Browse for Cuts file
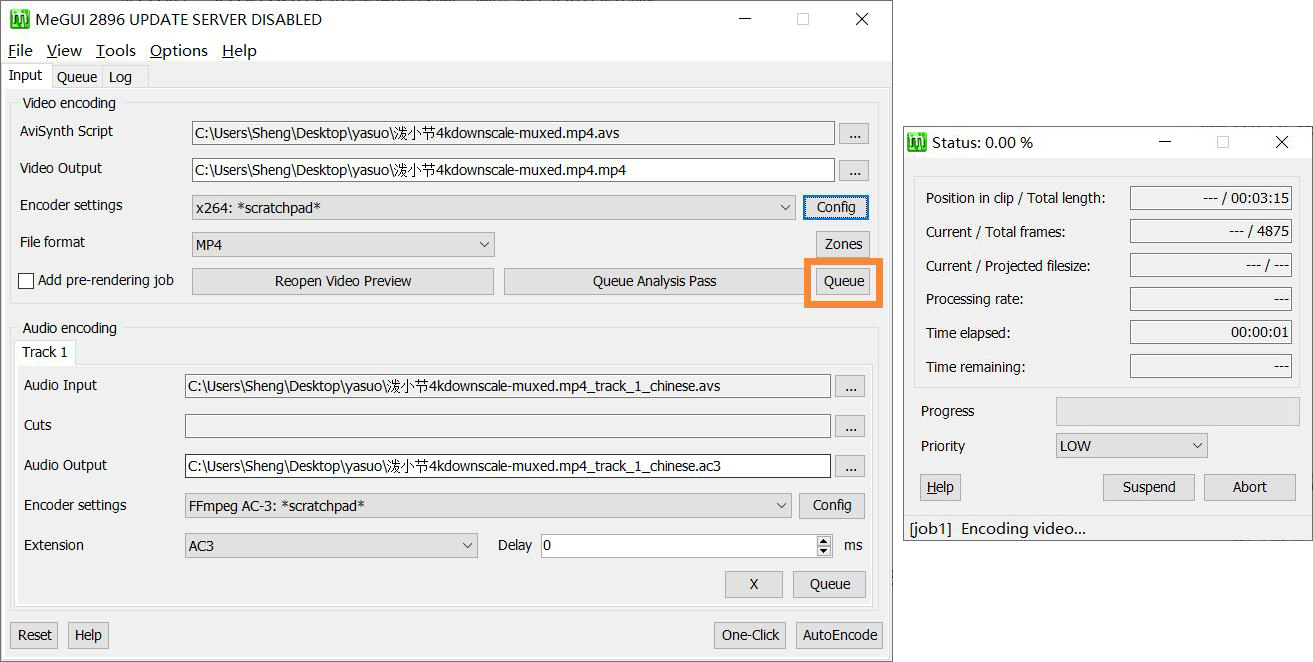 (850, 426)
